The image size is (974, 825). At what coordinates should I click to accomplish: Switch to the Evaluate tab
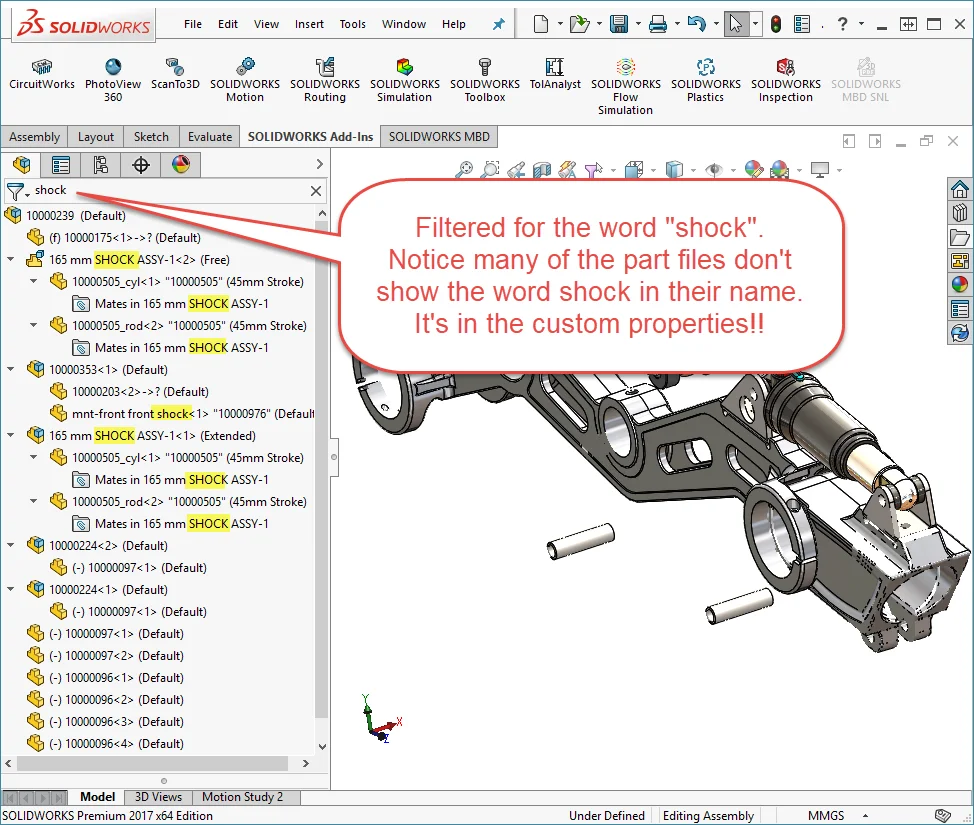click(x=209, y=137)
